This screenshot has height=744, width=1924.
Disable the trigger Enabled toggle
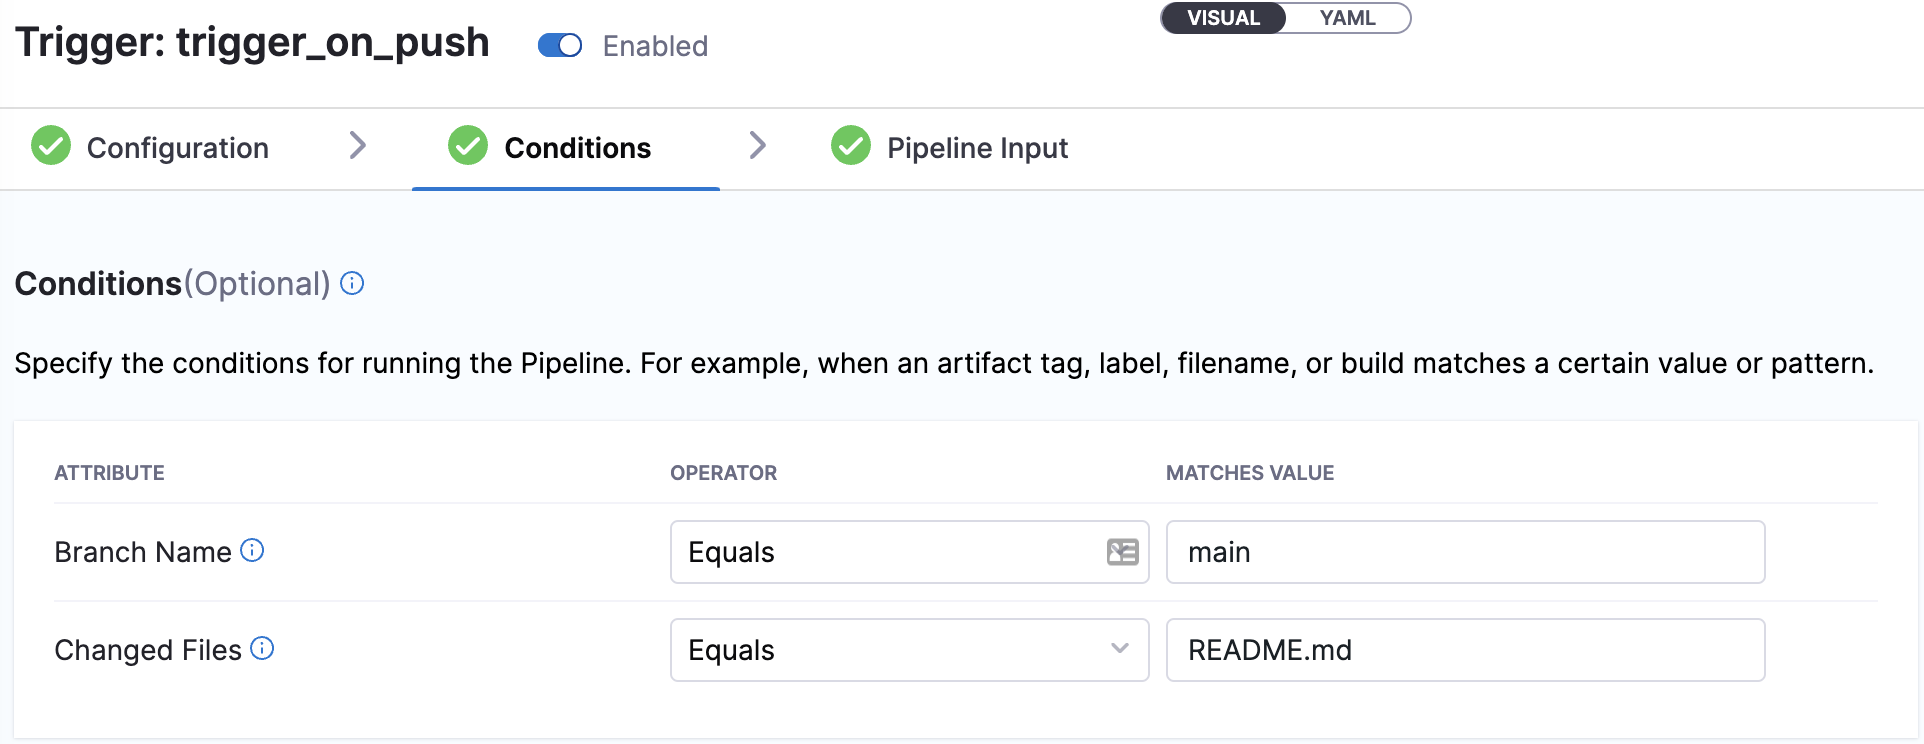(560, 46)
